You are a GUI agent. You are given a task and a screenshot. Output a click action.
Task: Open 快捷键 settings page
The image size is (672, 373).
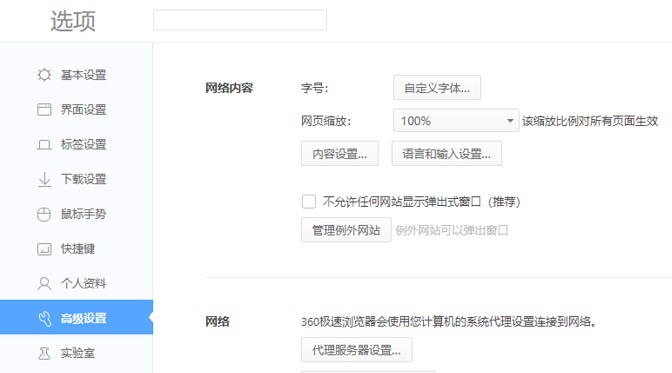pos(76,249)
